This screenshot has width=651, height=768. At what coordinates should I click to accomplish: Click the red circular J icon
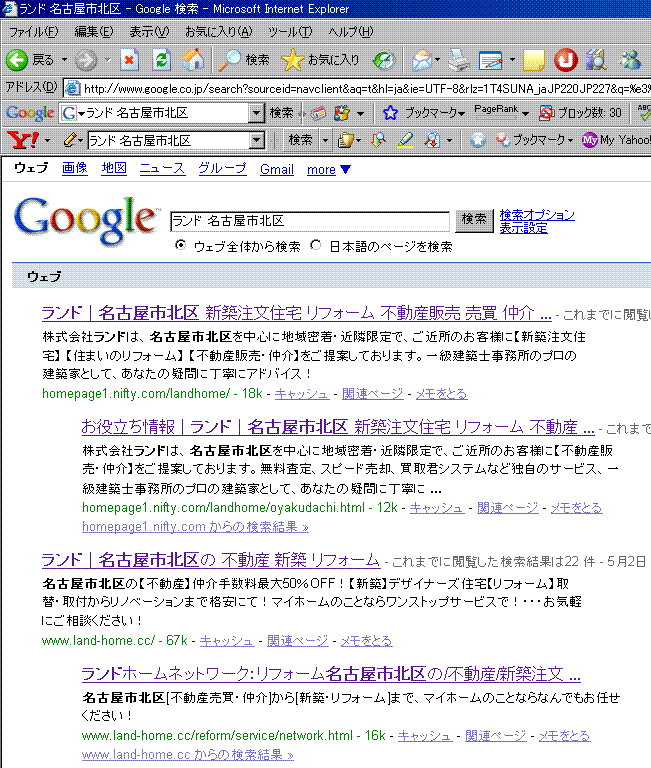(566, 60)
